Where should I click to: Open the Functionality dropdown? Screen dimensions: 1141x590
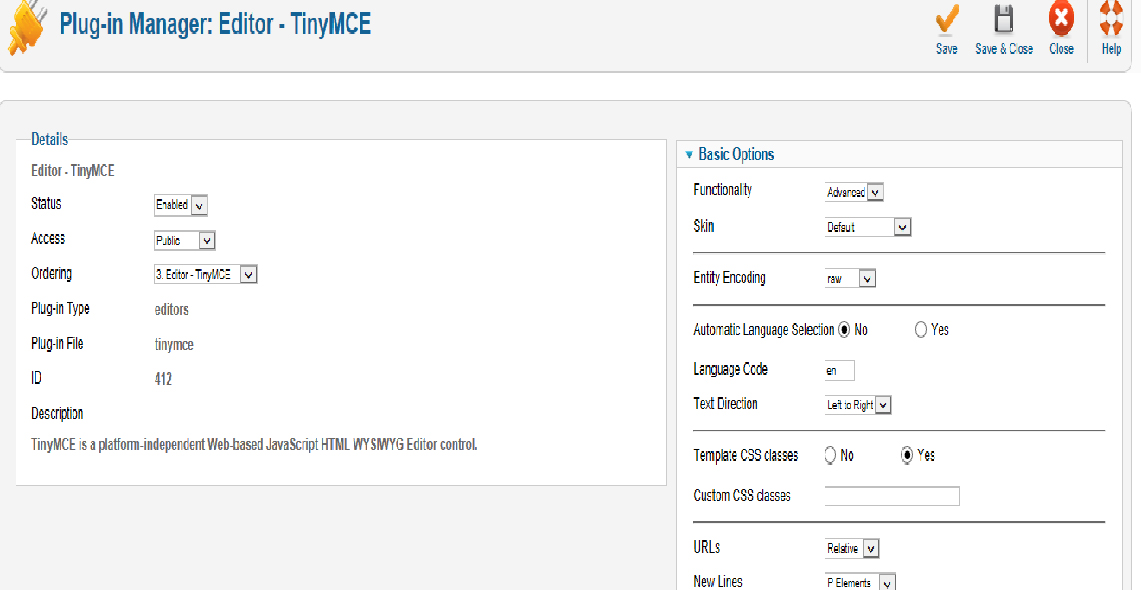point(854,193)
